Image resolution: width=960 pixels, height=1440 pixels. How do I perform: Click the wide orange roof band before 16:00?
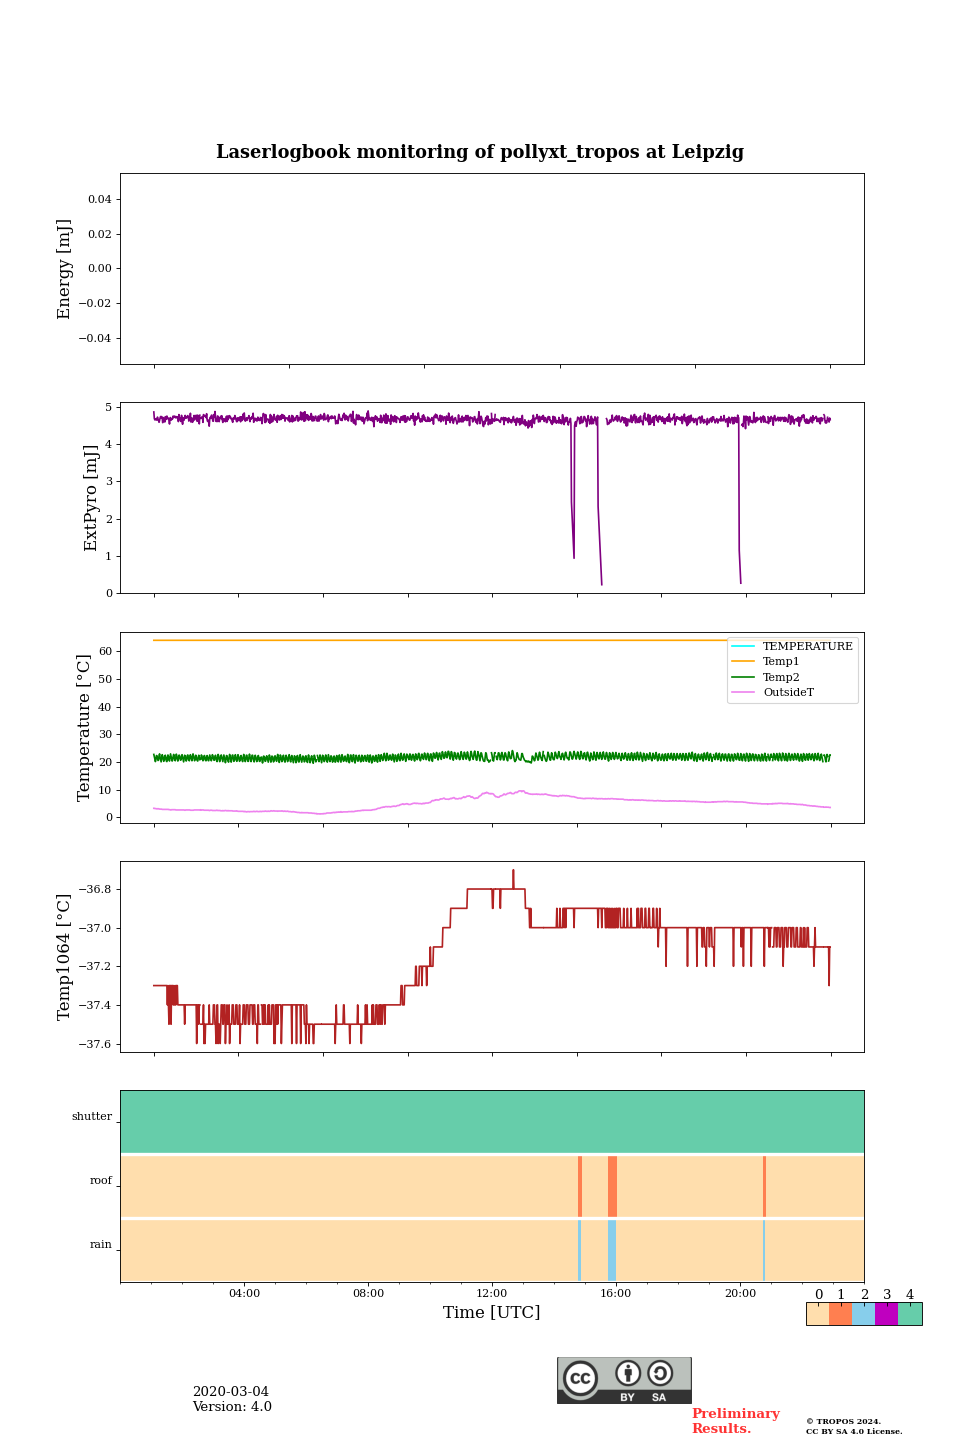pos(612,1186)
